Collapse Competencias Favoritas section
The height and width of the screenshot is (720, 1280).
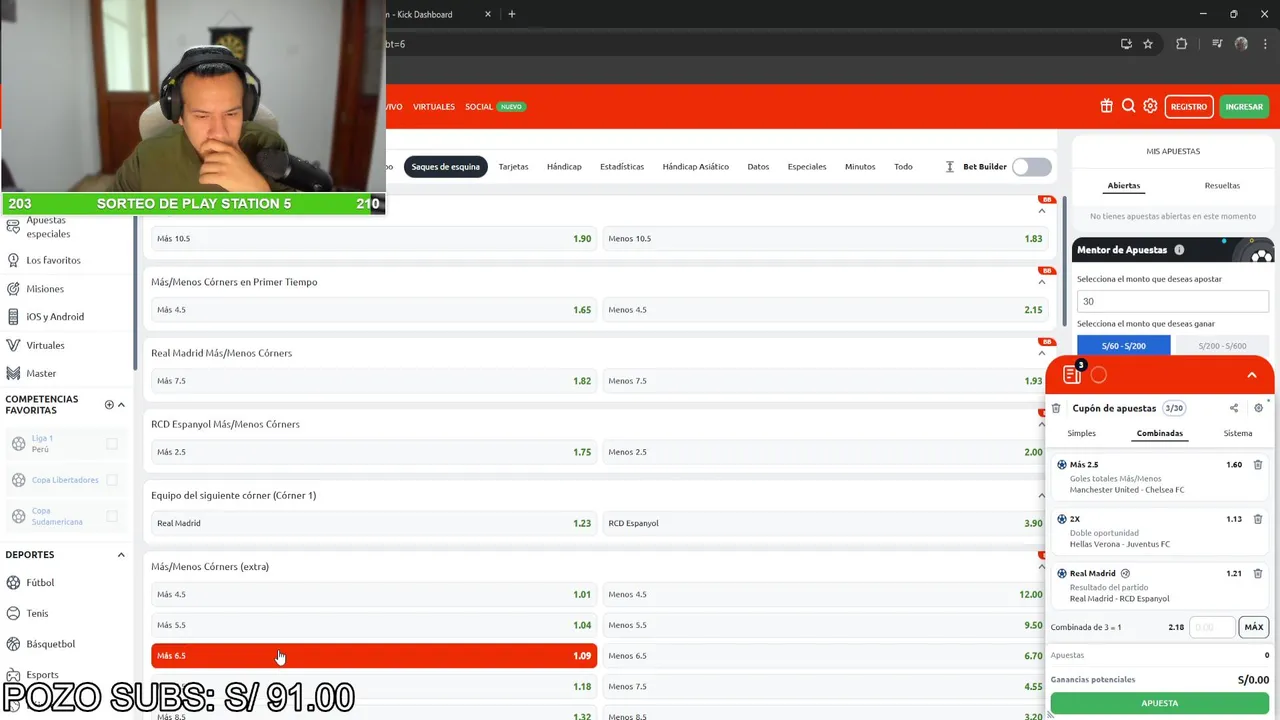point(121,405)
